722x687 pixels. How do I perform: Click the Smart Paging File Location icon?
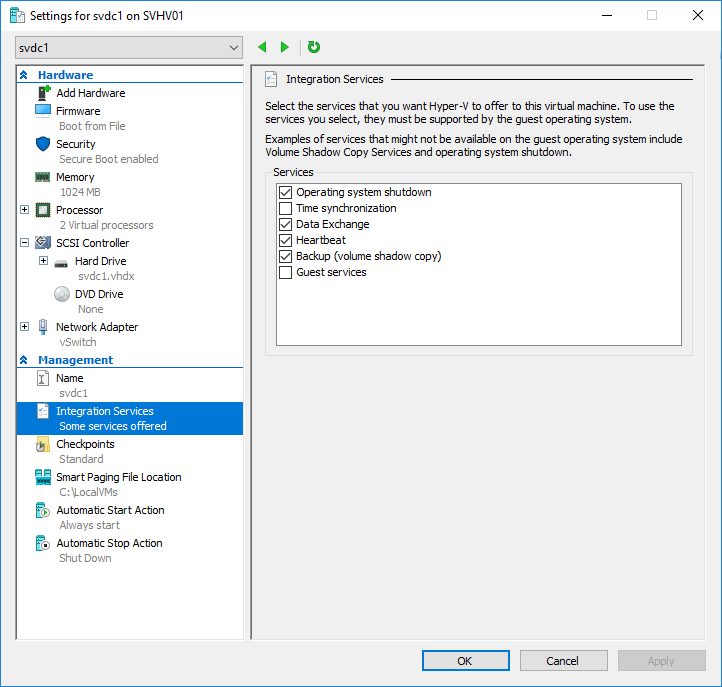43,477
